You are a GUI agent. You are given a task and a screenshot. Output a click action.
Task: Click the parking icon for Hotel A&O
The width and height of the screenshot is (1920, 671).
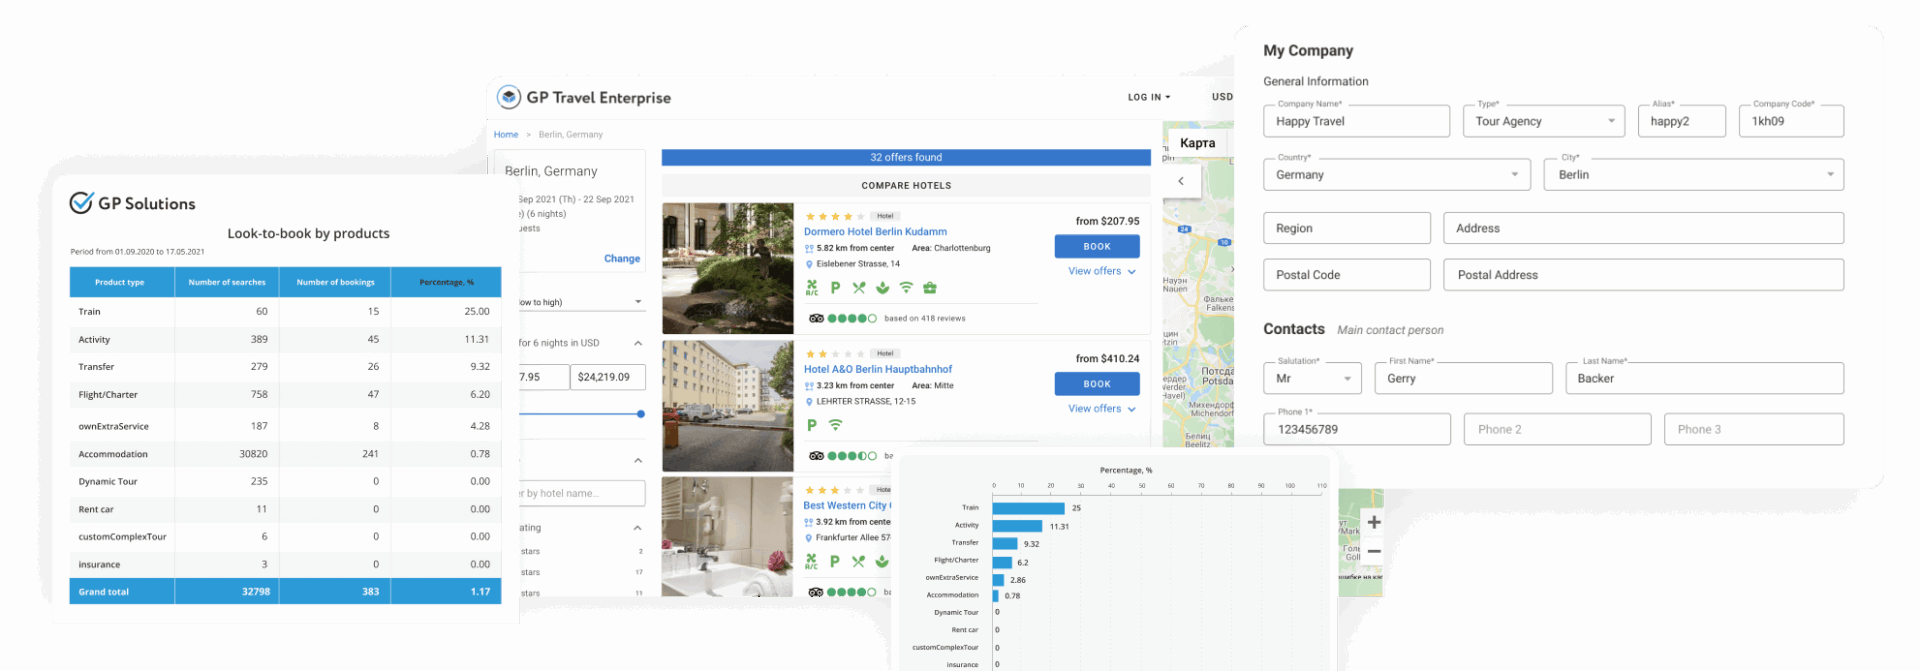coord(812,425)
